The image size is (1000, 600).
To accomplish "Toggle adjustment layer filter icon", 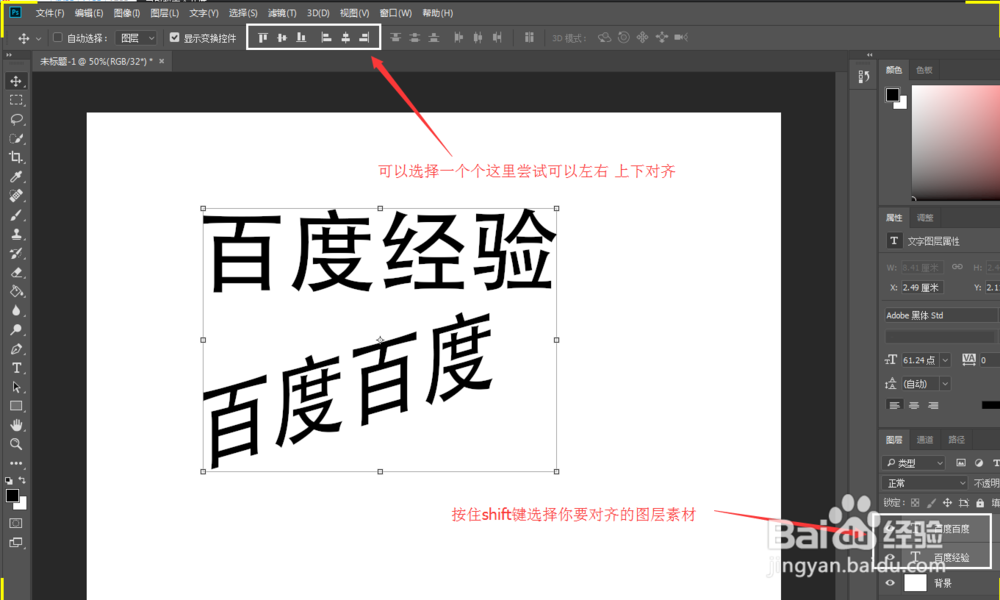I will tap(979, 463).
